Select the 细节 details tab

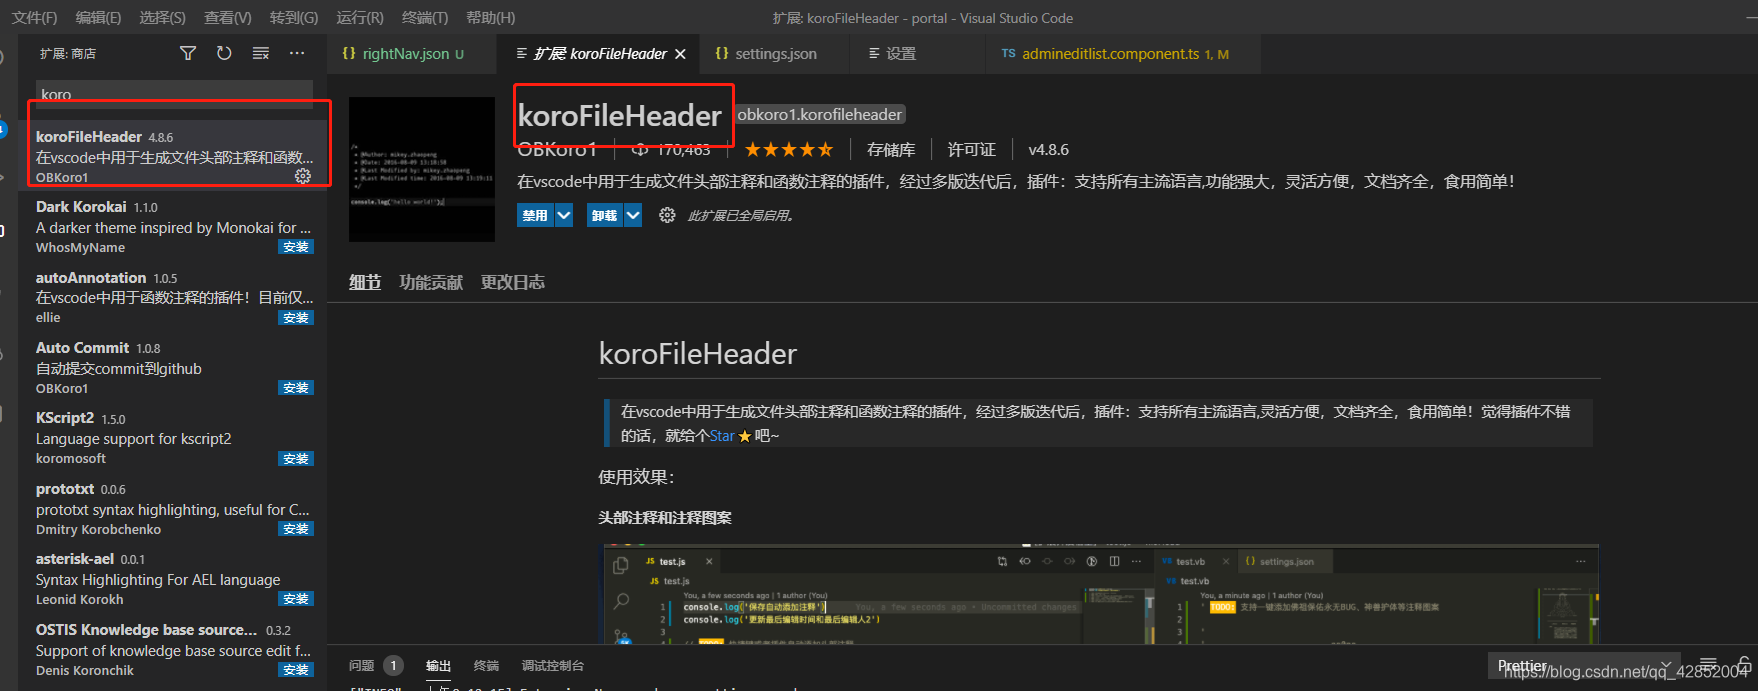[365, 283]
